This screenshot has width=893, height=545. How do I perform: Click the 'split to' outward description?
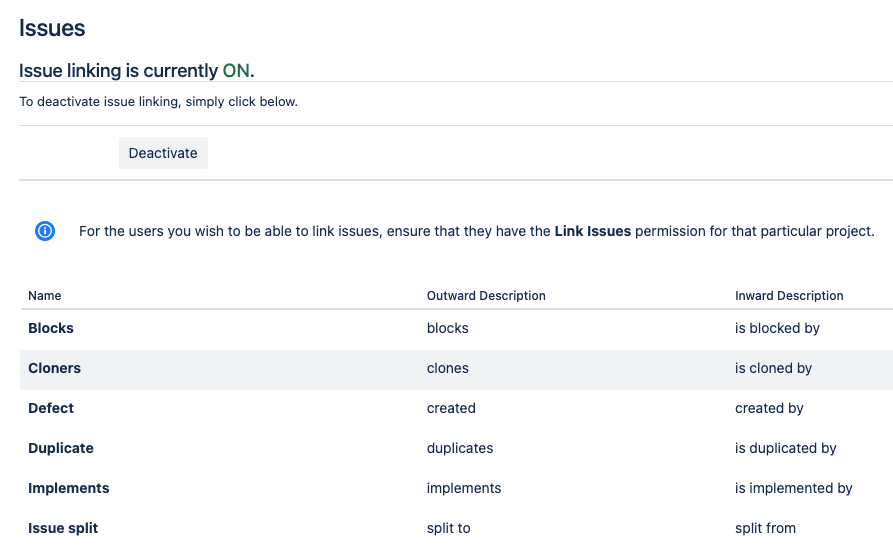coord(448,528)
